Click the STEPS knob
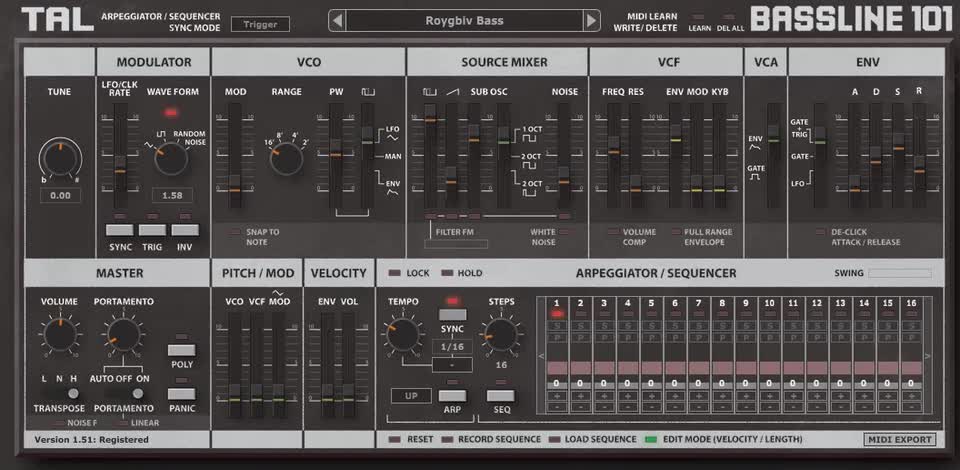 pyautogui.click(x=500, y=334)
